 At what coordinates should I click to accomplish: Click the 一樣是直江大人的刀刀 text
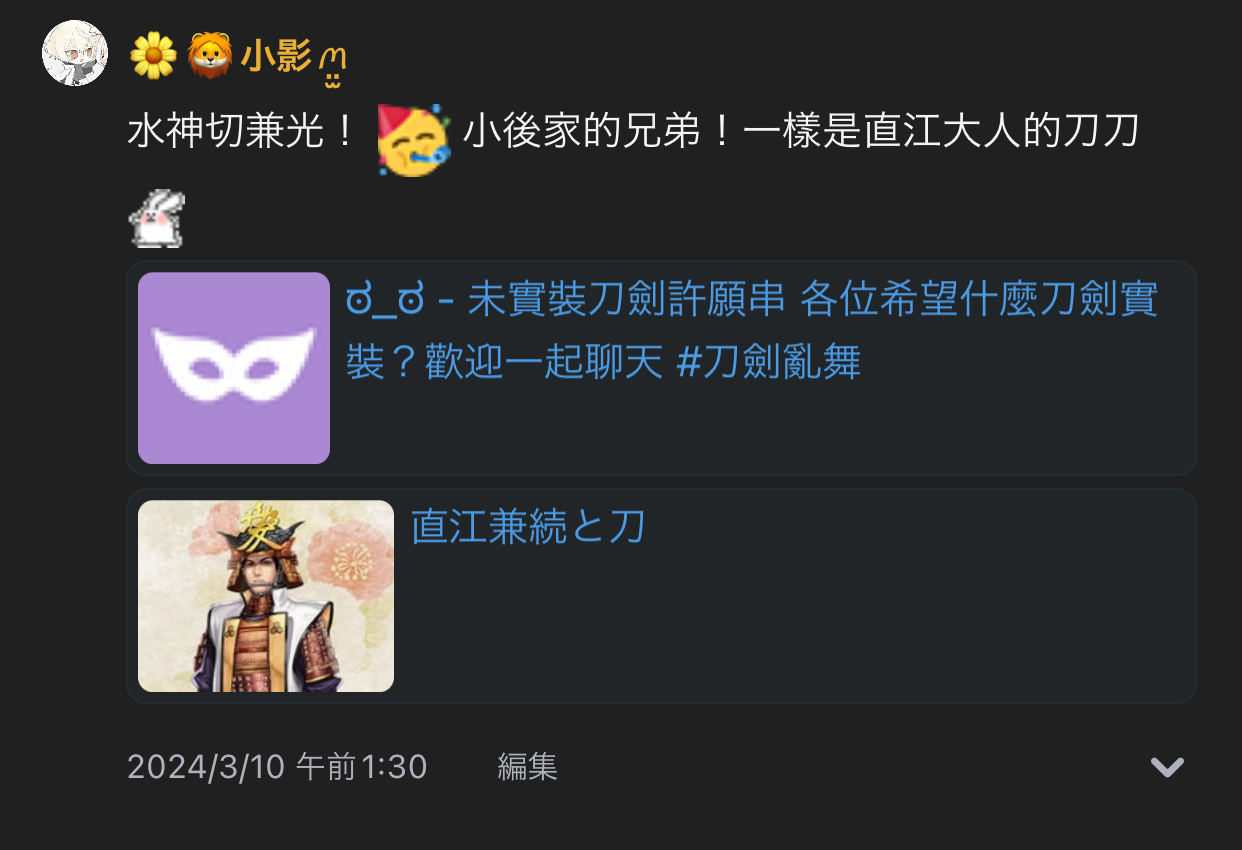click(940, 133)
